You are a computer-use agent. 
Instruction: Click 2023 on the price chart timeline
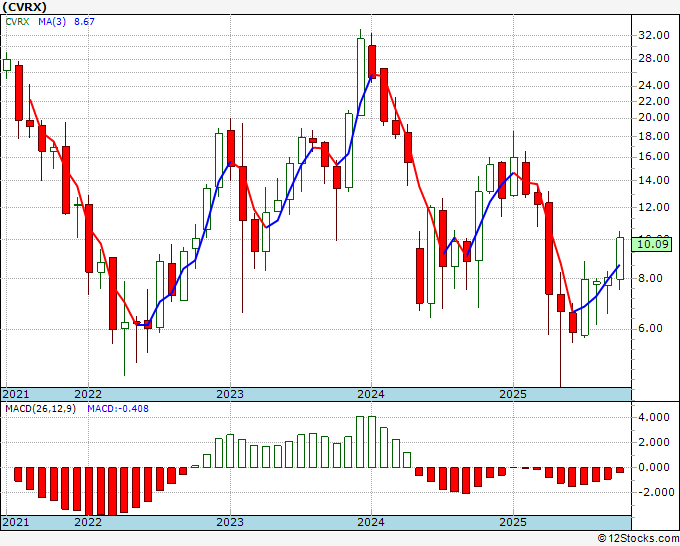[x=230, y=394]
